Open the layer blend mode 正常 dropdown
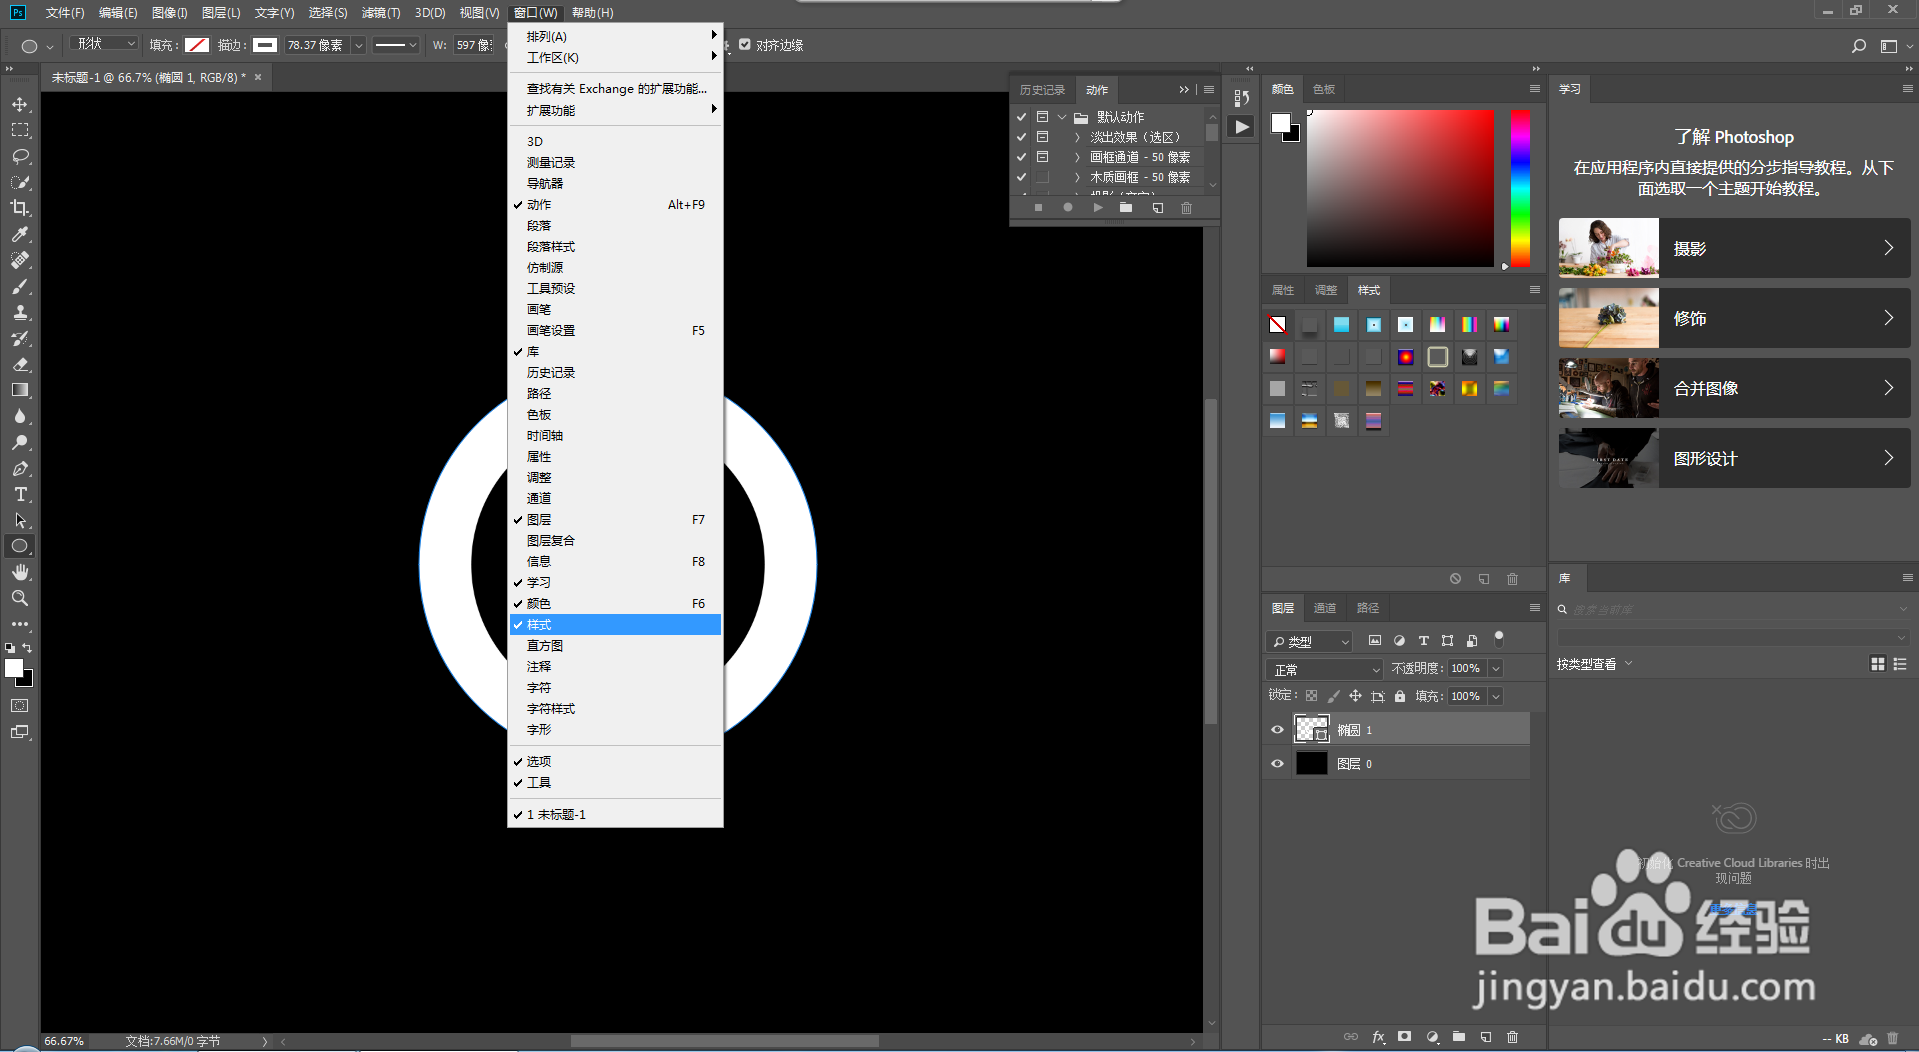 (x=1324, y=670)
